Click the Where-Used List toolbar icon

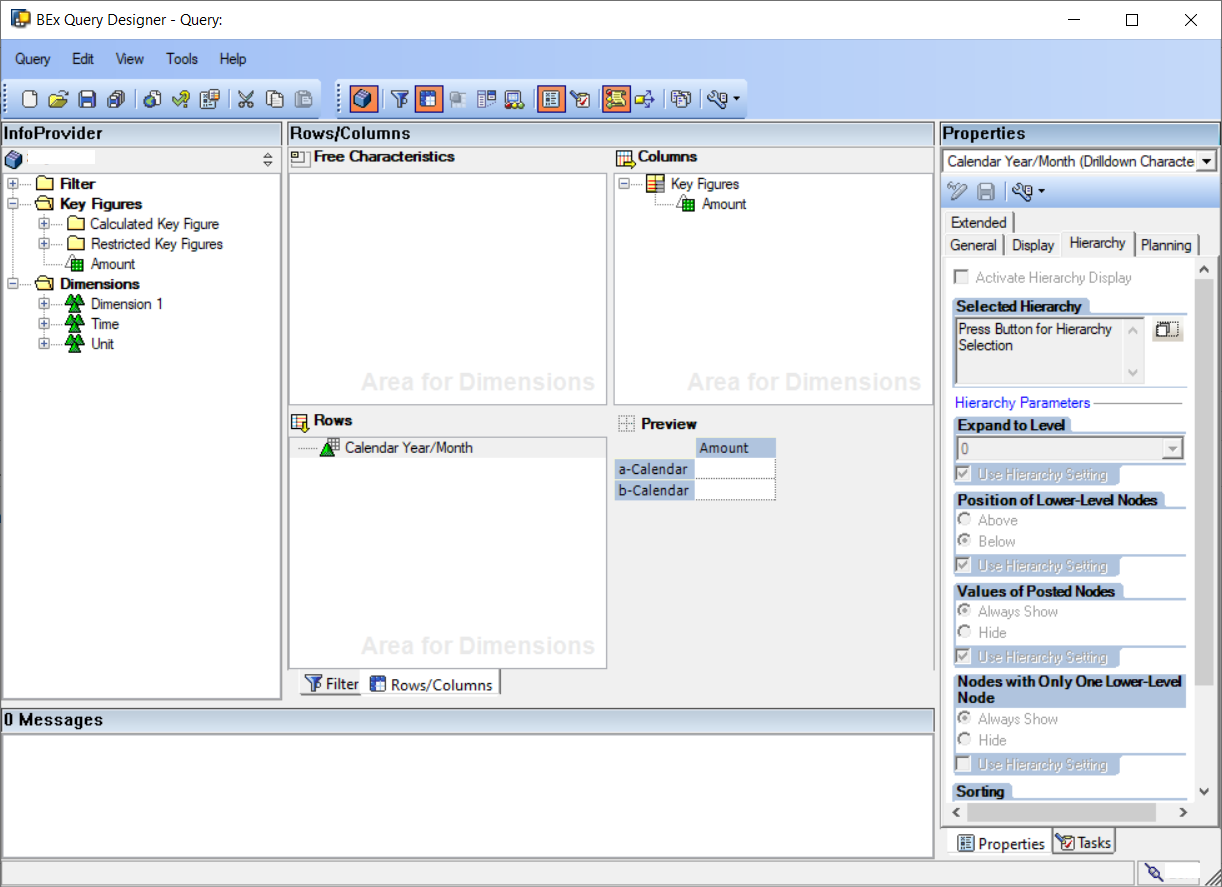644,99
